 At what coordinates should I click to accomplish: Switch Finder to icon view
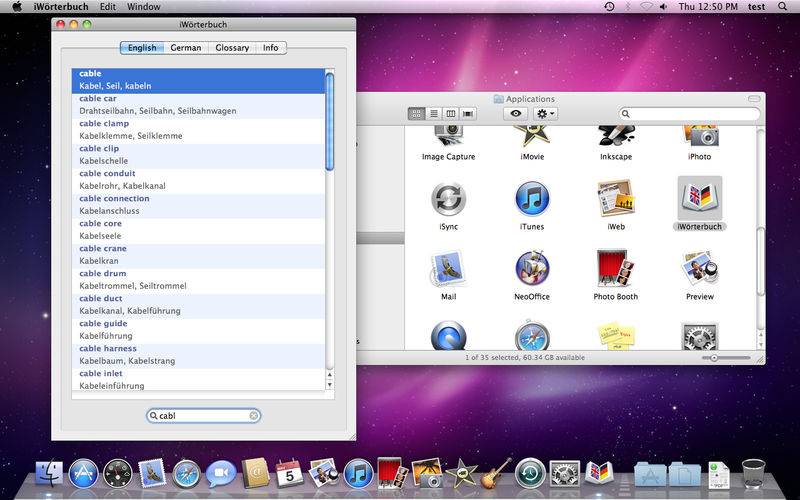[416, 113]
